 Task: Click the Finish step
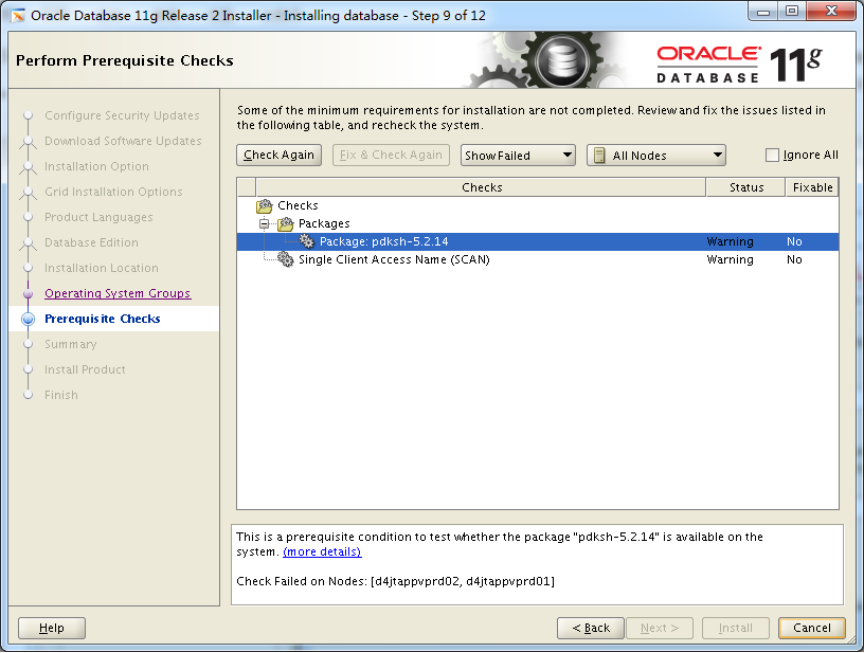pos(61,395)
